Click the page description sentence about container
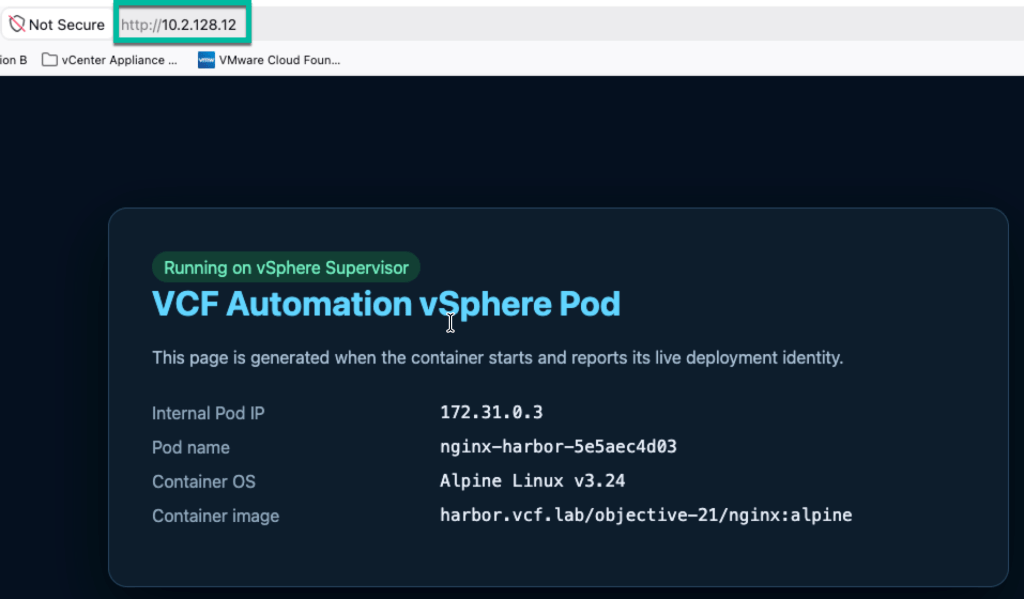1024x599 pixels. (498, 358)
